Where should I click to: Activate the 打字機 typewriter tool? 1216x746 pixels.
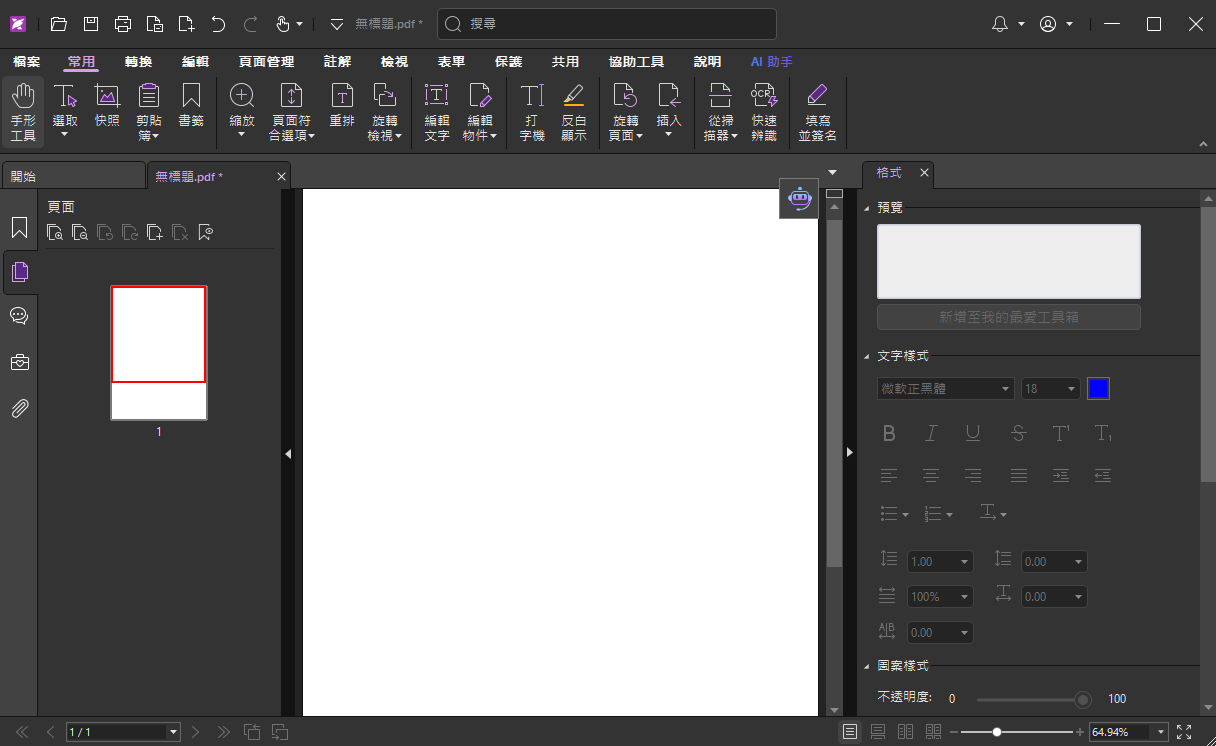tap(532, 111)
